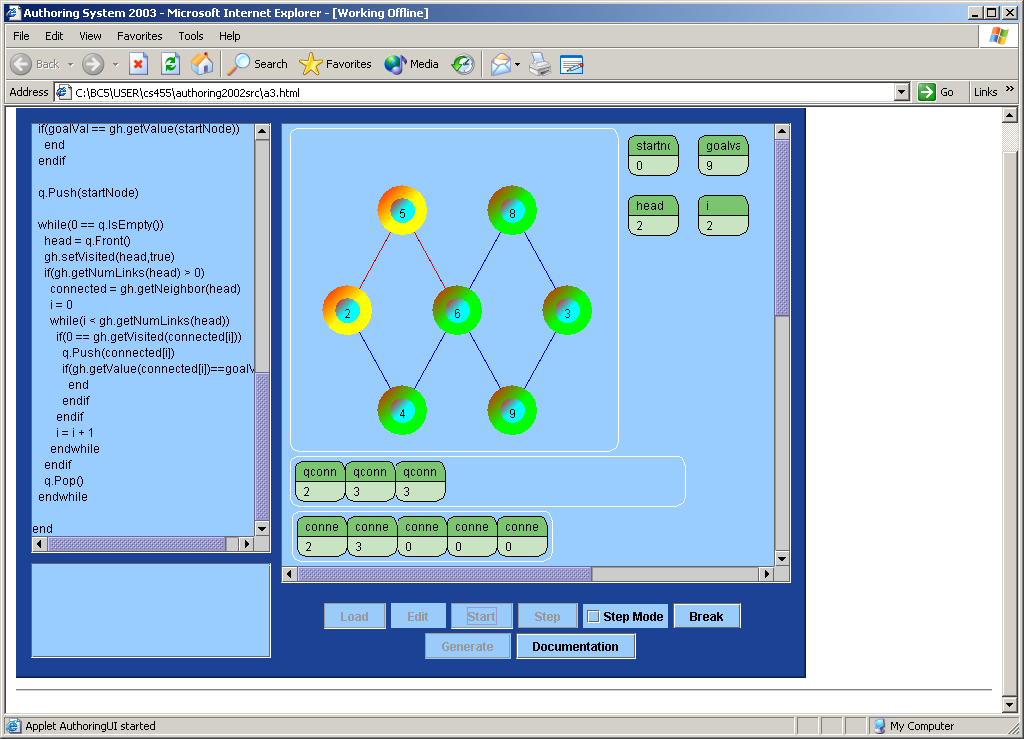Click the Stop icon in toolbar
The image size is (1024, 739).
pos(138,64)
